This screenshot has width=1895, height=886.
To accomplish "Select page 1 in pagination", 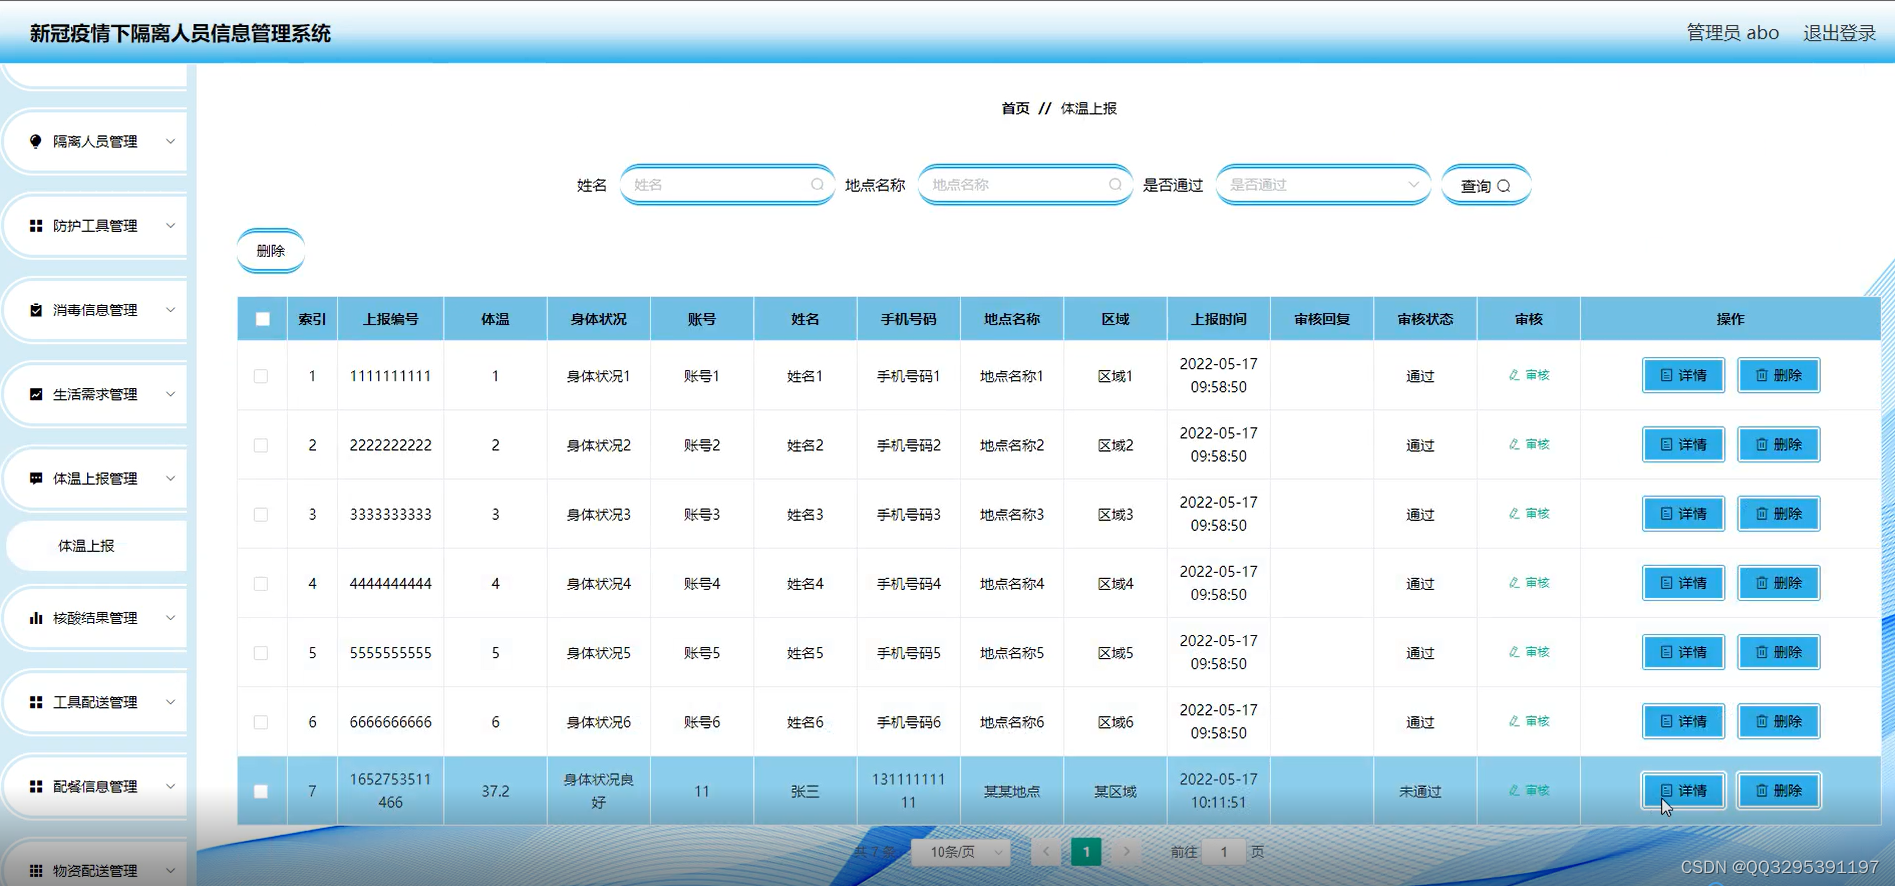I will tap(1086, 852).
